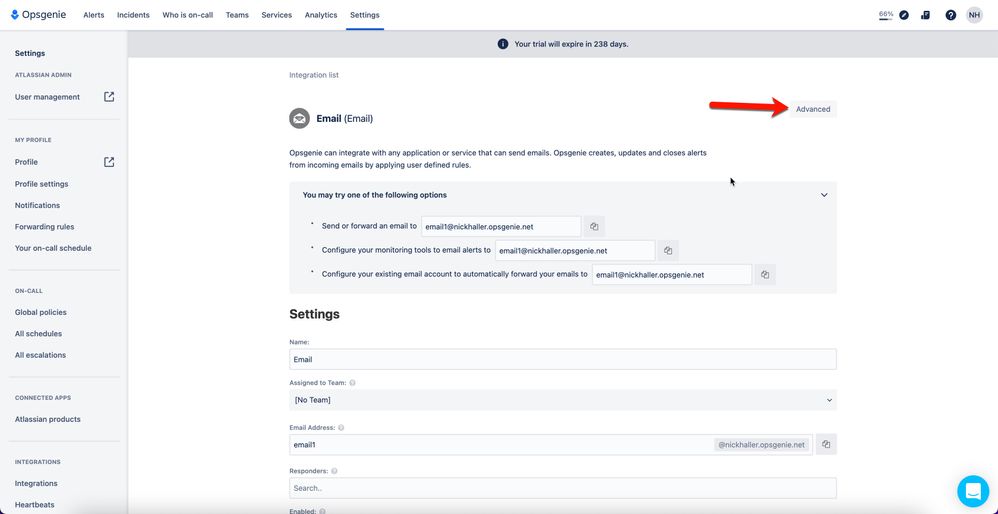Open Atlassian products
Screen dimensions: 998x514
coord(48,419)
